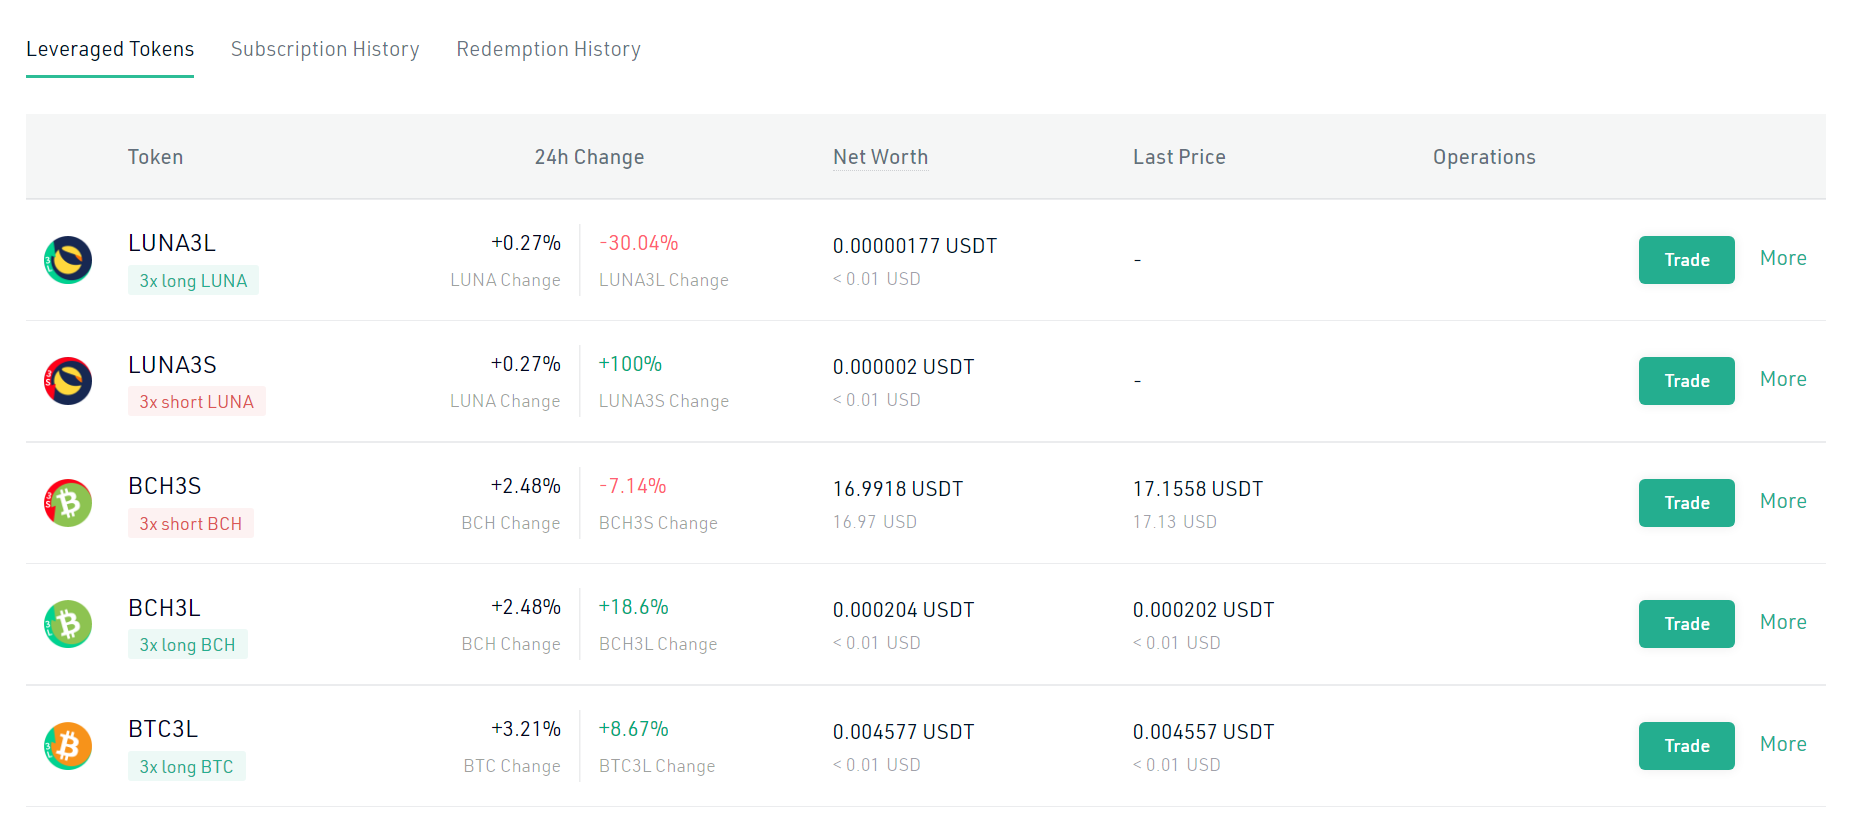This screenshot has height=817, width=1861.
Task: Click the 3x short LUNA tag
Action: point(196,402)
